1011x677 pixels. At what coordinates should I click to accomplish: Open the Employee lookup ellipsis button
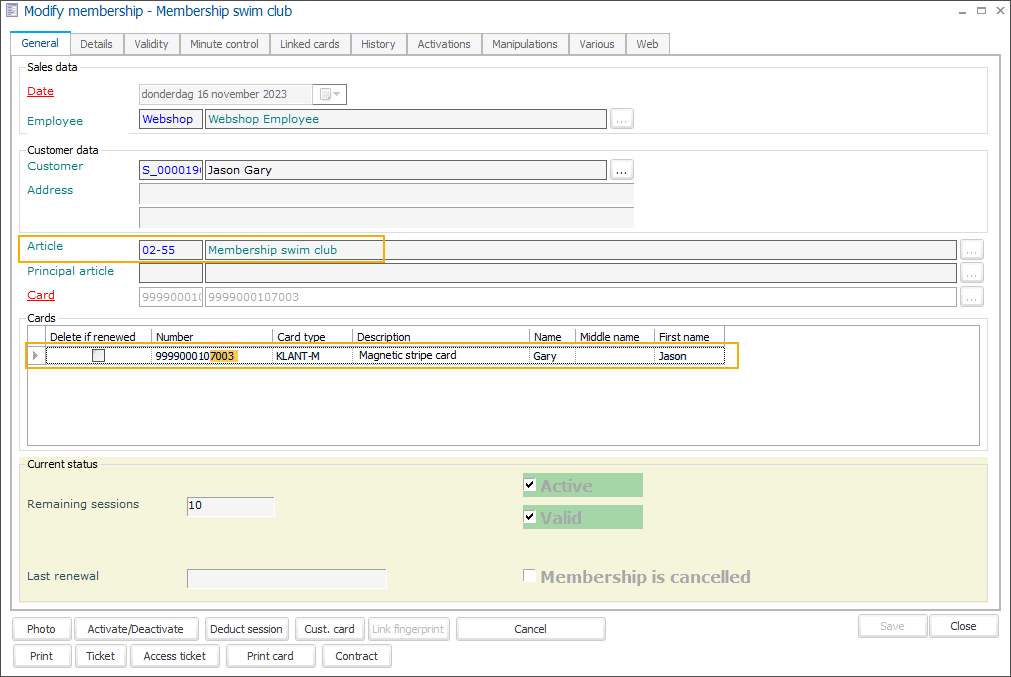[622, 119]
